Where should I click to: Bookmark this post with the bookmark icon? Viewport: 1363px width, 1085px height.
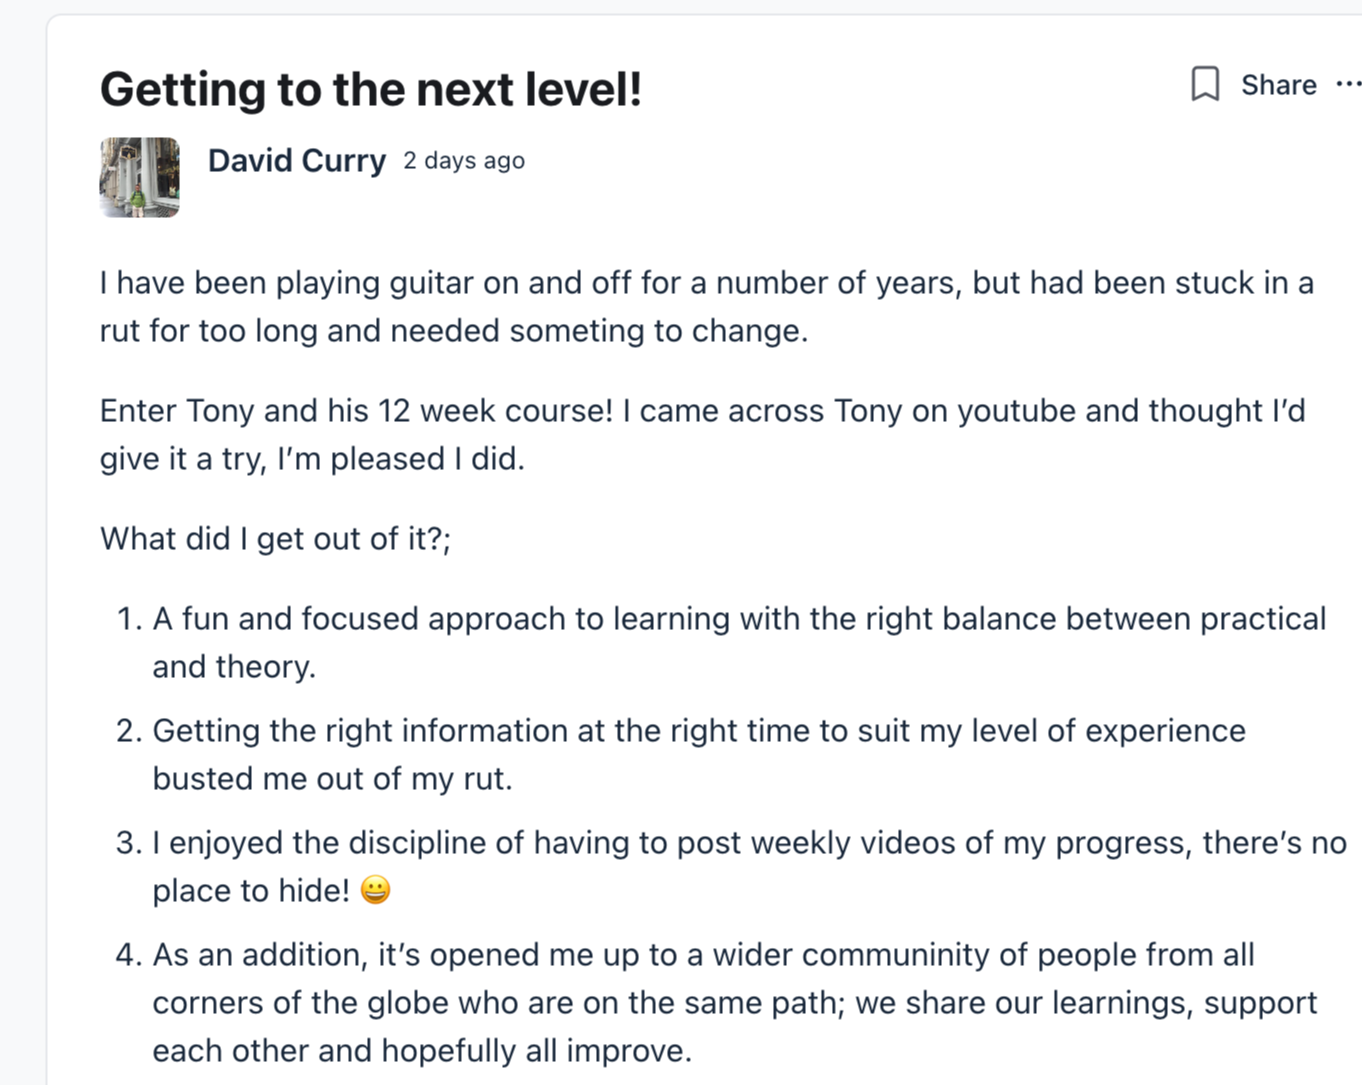[x=1205, y=85]
